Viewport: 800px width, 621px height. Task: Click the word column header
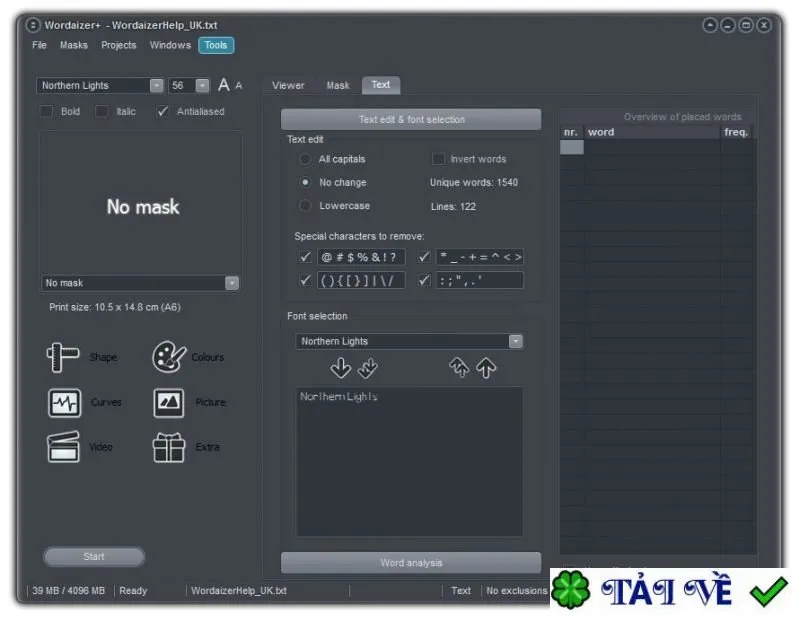click(x=652, y=132)
